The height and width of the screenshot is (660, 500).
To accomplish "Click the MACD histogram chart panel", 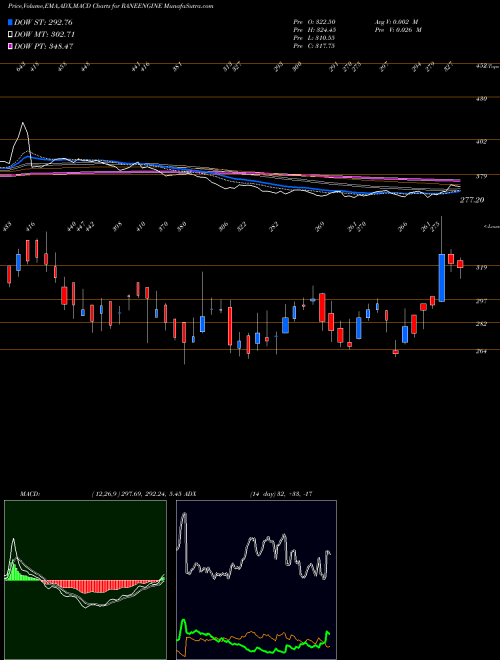I will tap(85, 580).
